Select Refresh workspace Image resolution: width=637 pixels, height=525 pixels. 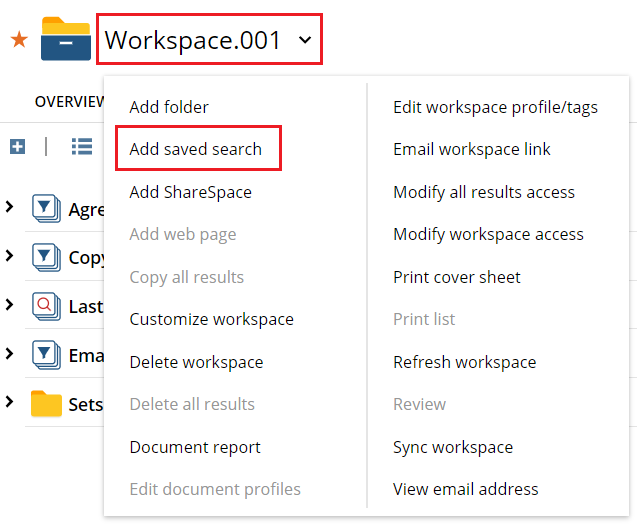[x=464, y=362]
